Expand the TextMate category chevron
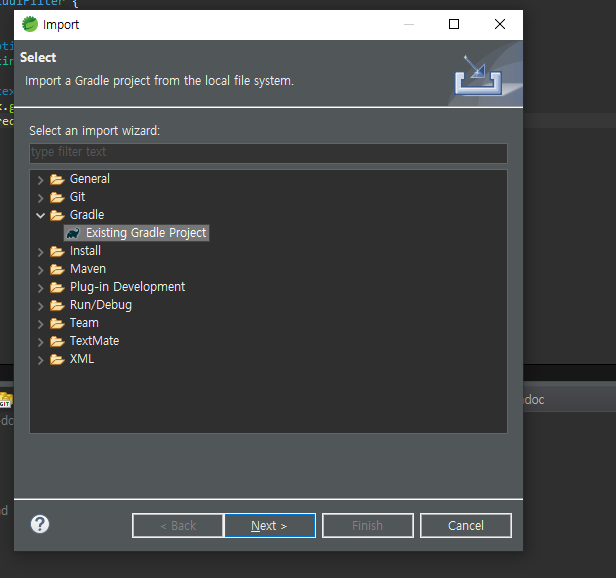Screen dimensions: 616x578 [x=40, y=342]
